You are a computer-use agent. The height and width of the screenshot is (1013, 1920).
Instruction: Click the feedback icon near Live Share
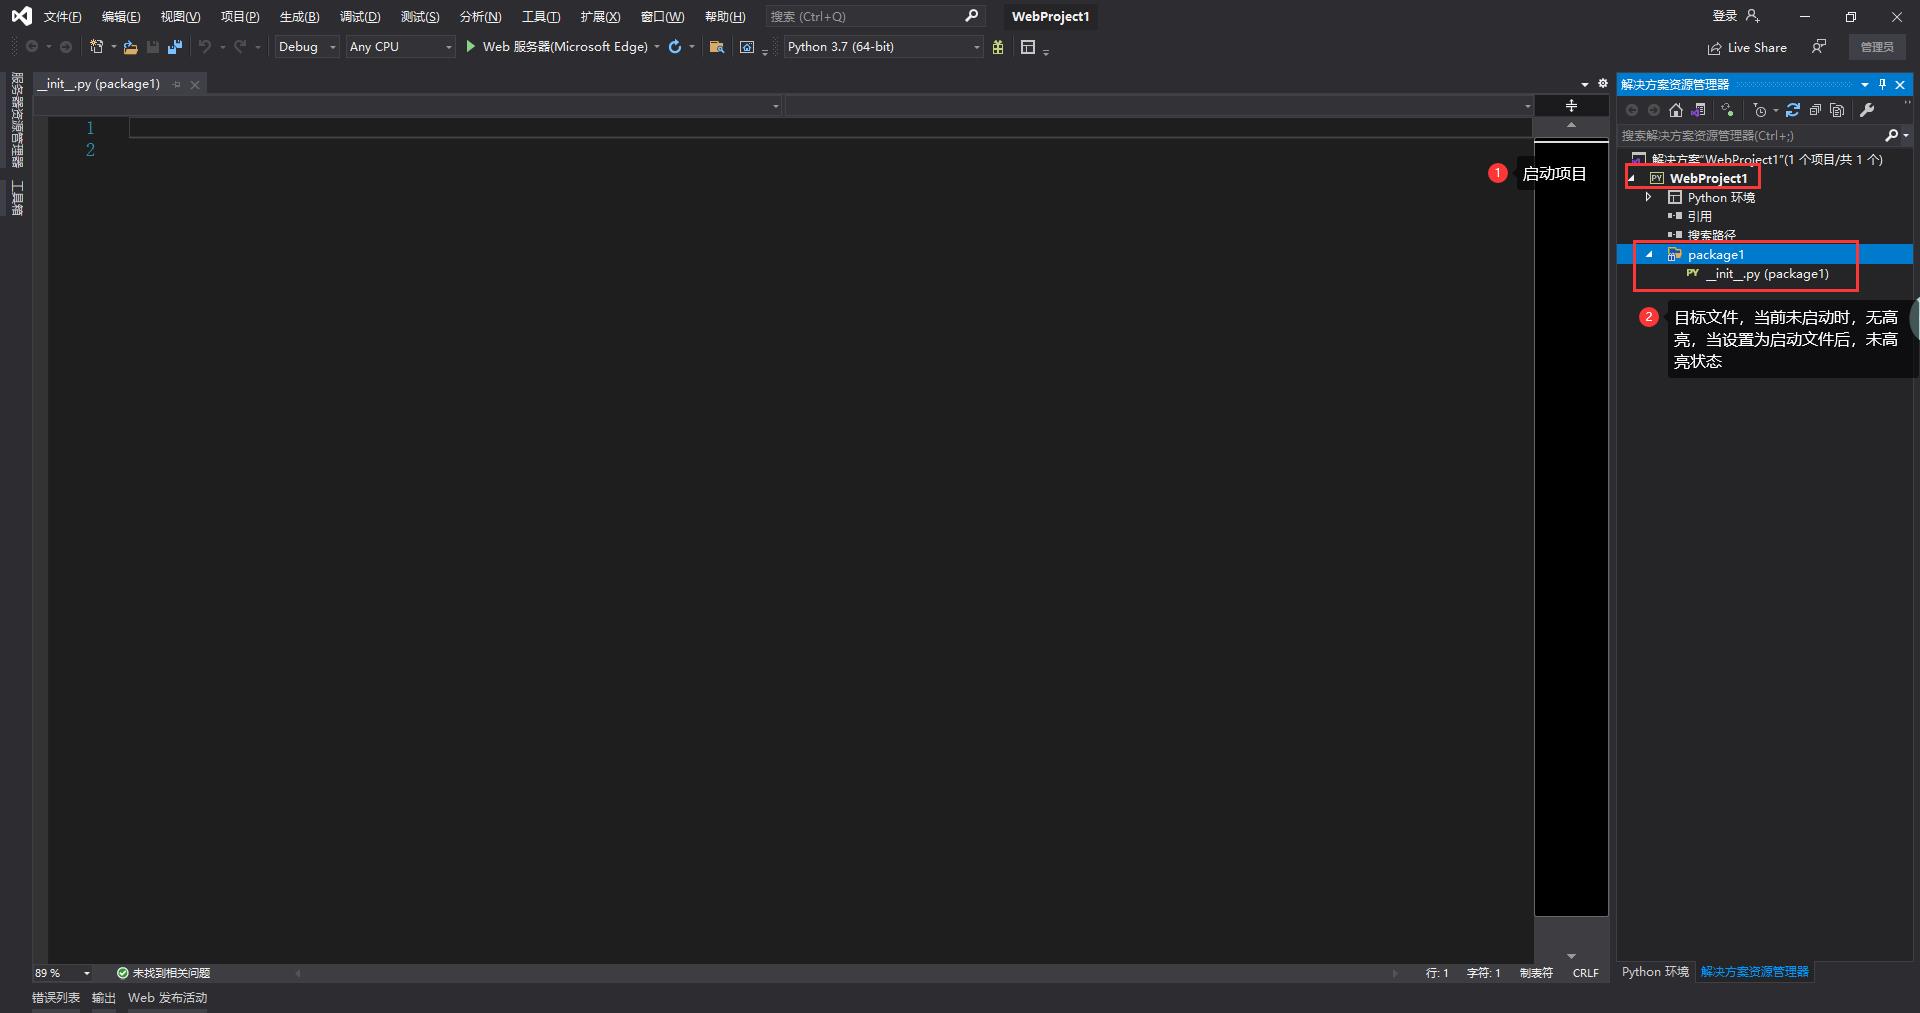coord(1819,47)
